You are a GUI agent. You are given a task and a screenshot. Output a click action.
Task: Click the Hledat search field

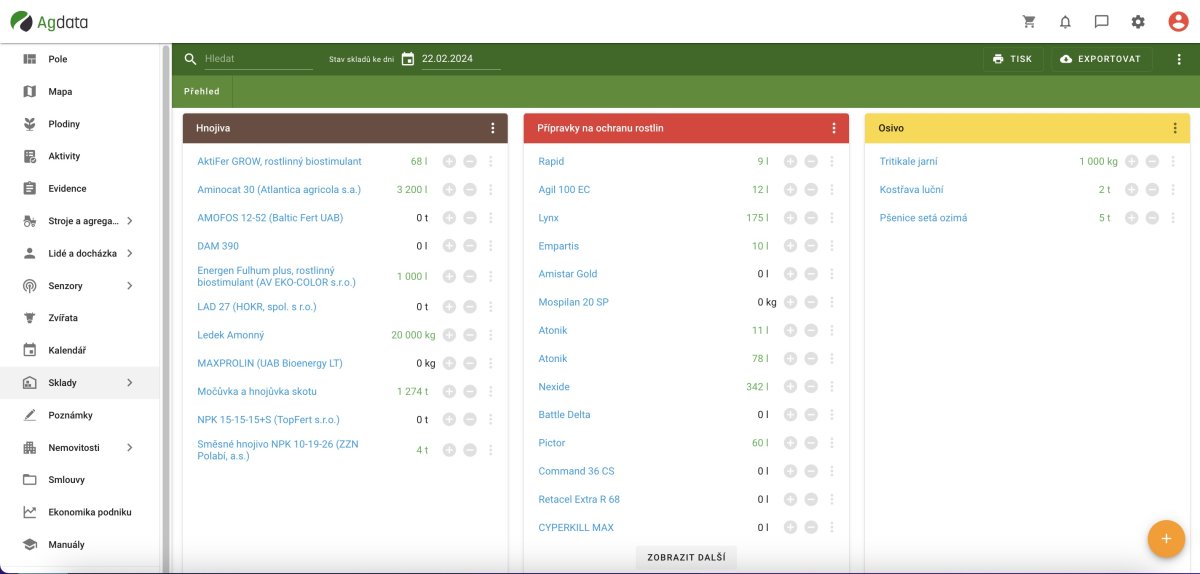pyautogui.click(x=258, y=59)
